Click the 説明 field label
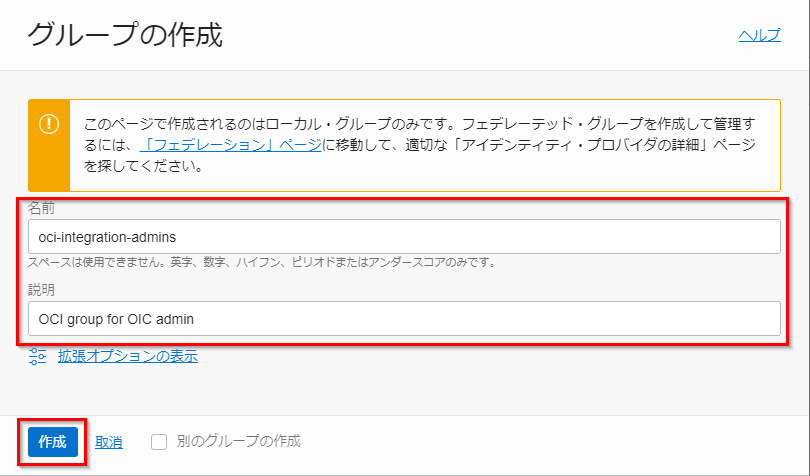The height and width of the screenshot is (476, 810). pos(41,289)
